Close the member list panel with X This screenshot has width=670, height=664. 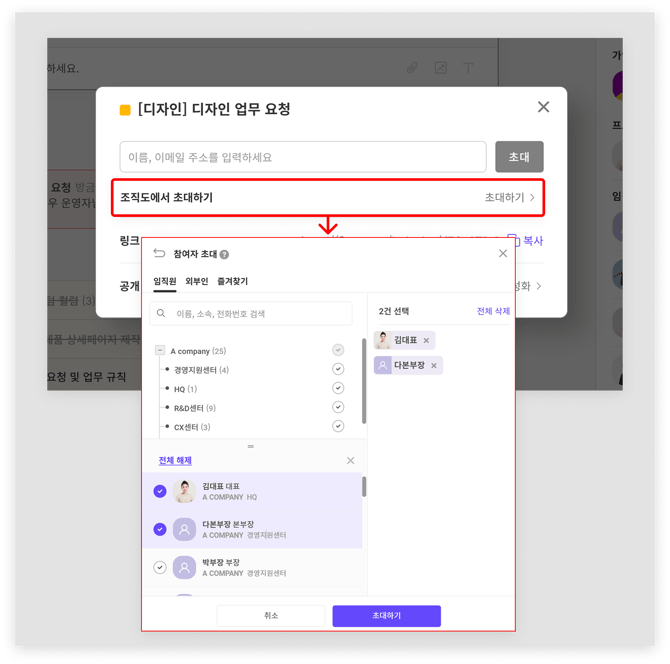[350, 461]
